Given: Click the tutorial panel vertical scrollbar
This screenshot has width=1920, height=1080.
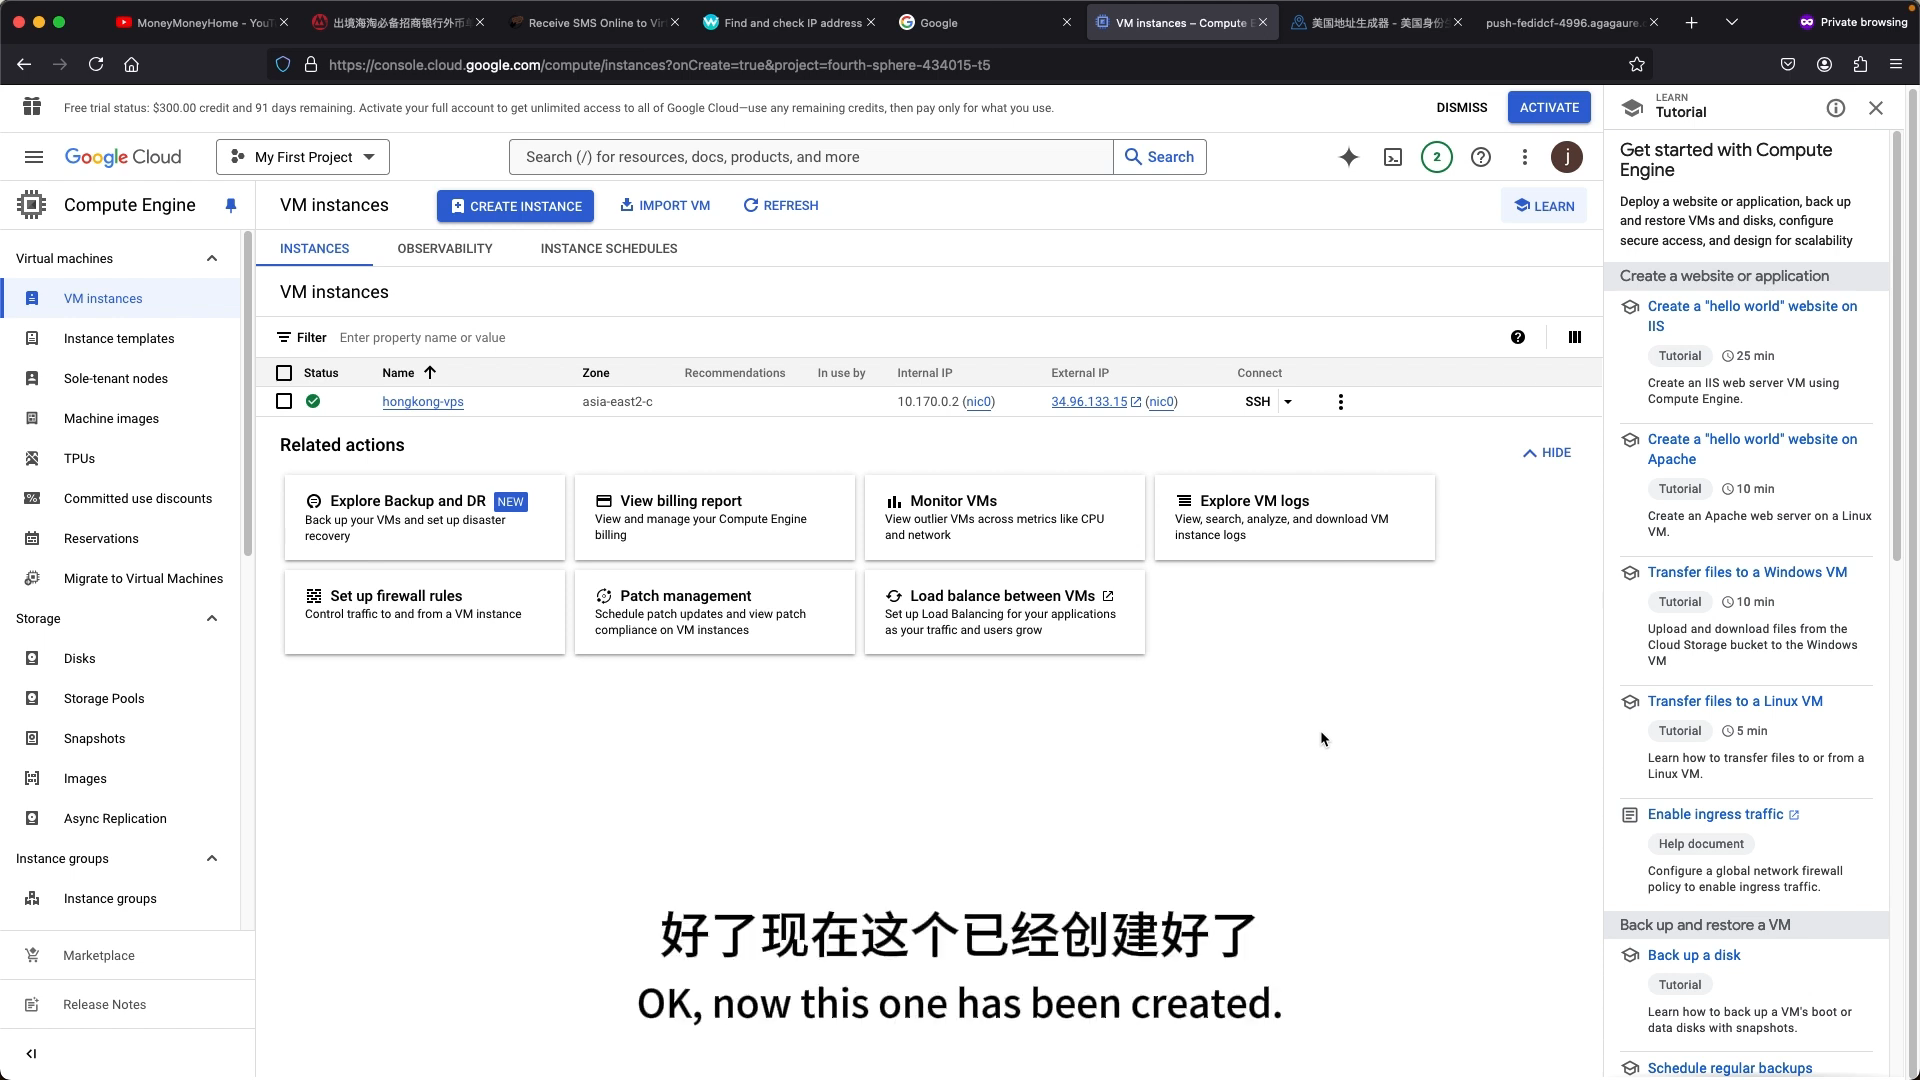Looking at the screenshot, I should pyautogui.click(x=1896, y=346).
